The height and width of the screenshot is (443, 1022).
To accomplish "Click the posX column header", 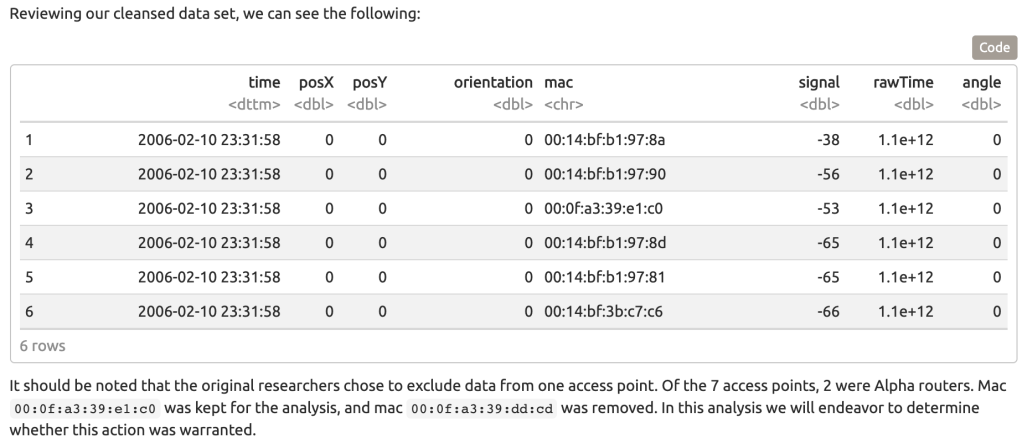I will 313,84.
